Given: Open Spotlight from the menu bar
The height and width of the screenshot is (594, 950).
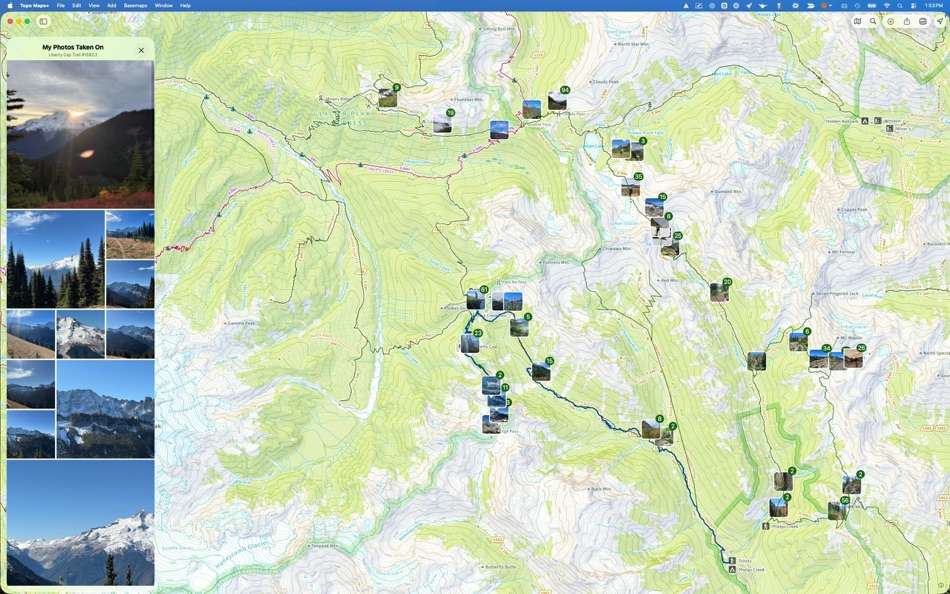Looking at the screenshot, I should pos(899,5).
